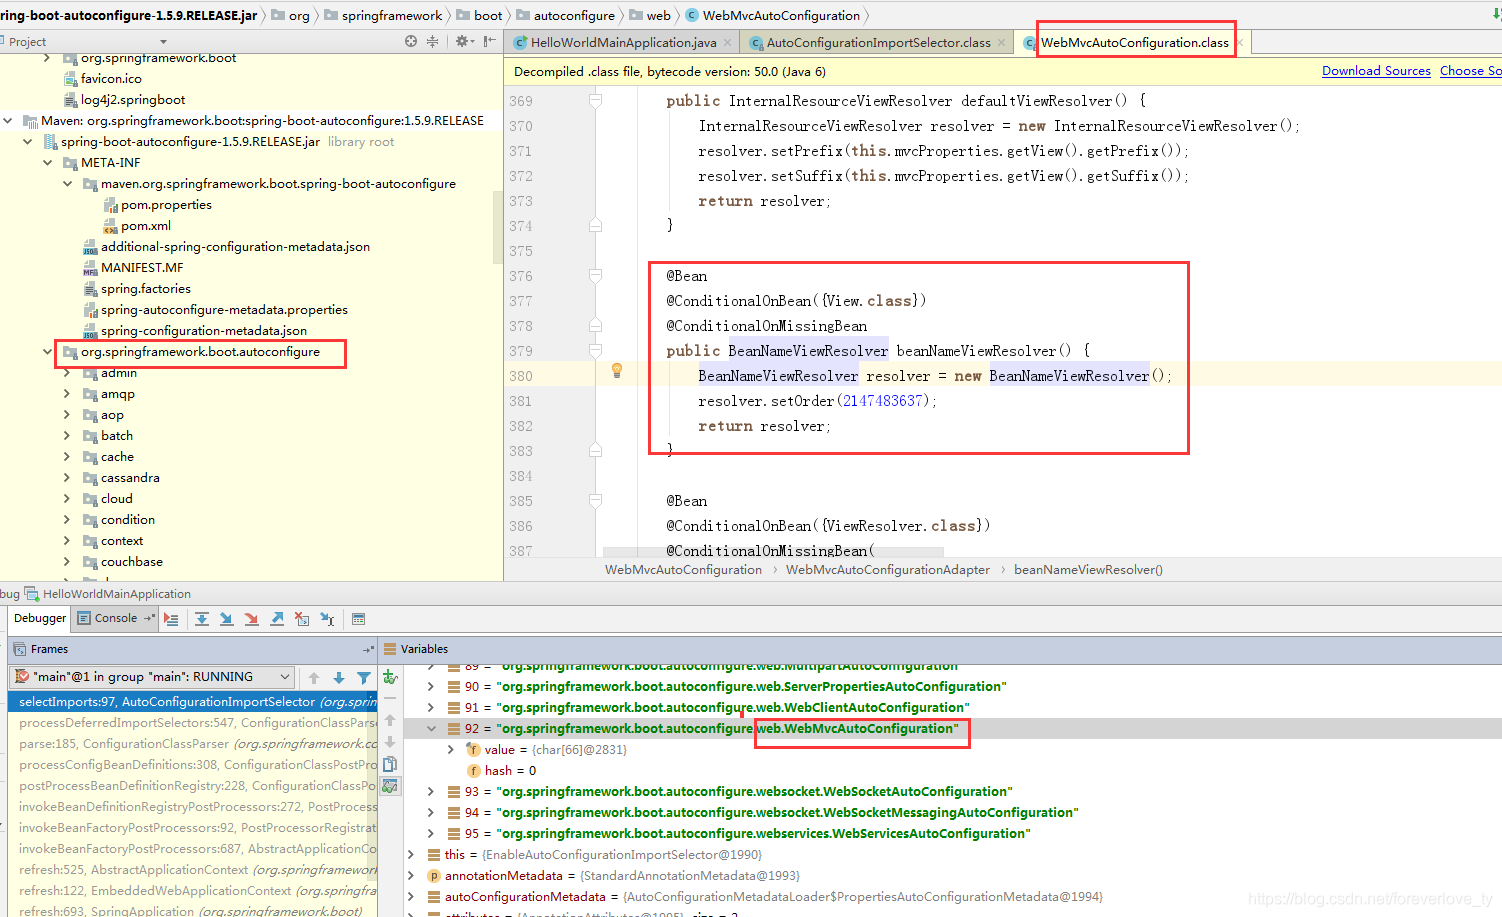Click the lightbulb intention icon on line 380

pos(617,371)
